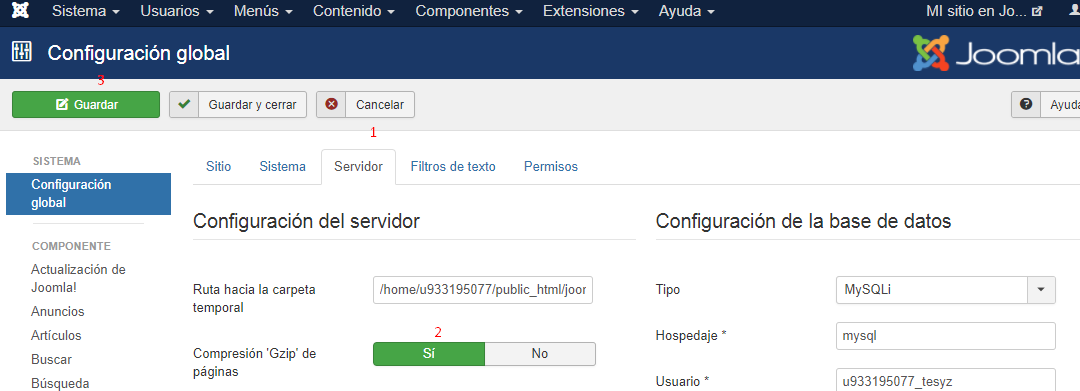Switch to the Sitio tab
Viewport: 1080px width, 391px height.
click(218, 167)
